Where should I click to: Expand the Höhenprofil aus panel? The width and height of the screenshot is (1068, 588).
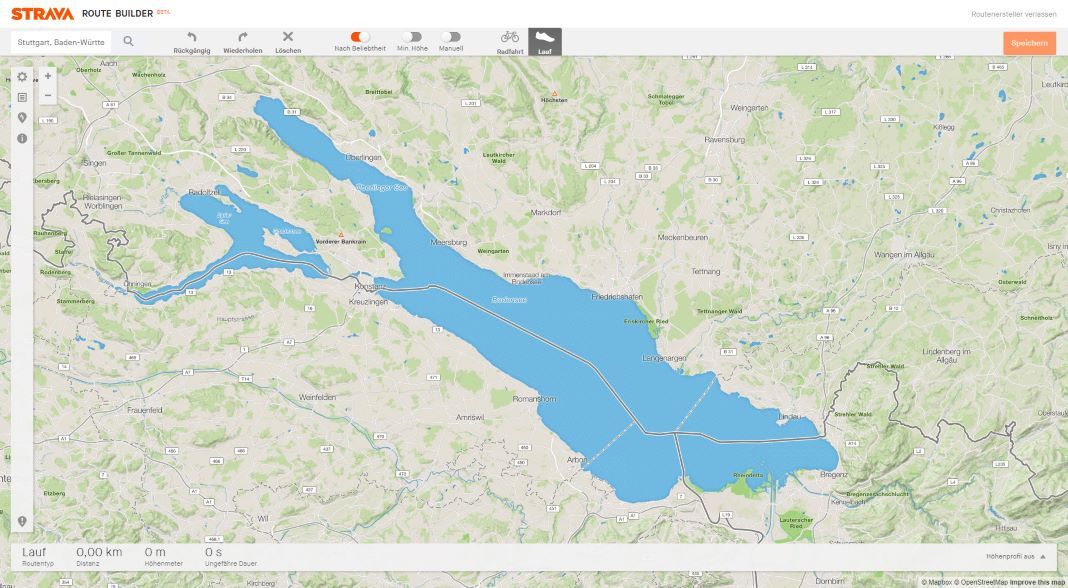[x=1016, y=557]
